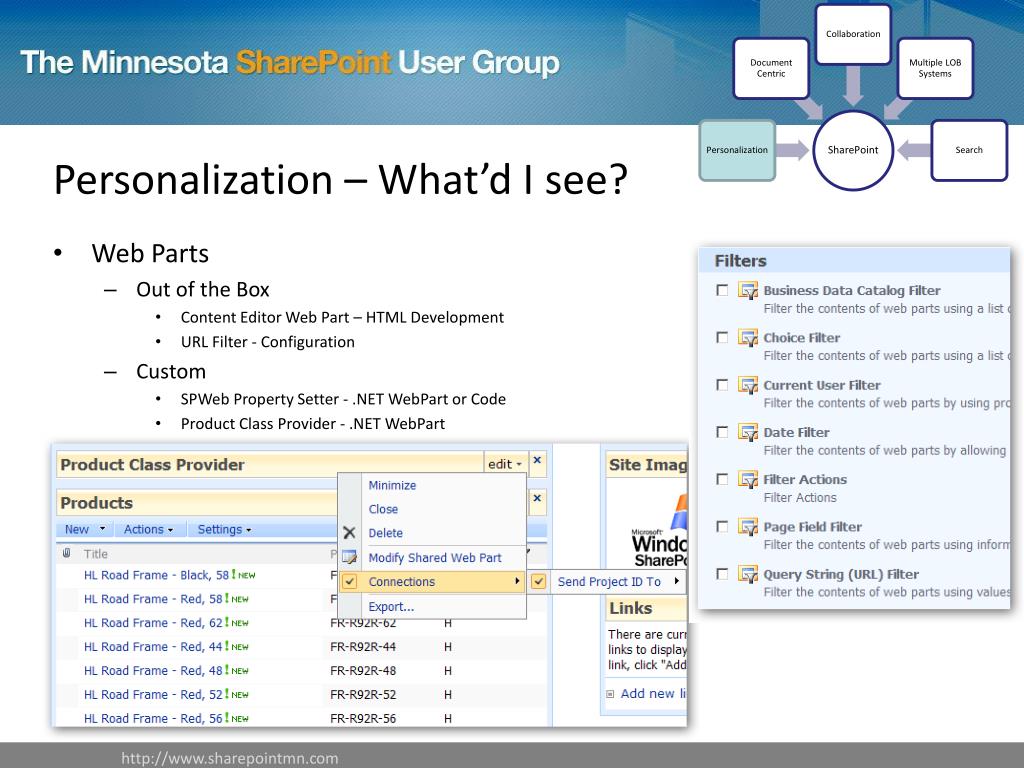Click the Personalization diagram box

737,150
